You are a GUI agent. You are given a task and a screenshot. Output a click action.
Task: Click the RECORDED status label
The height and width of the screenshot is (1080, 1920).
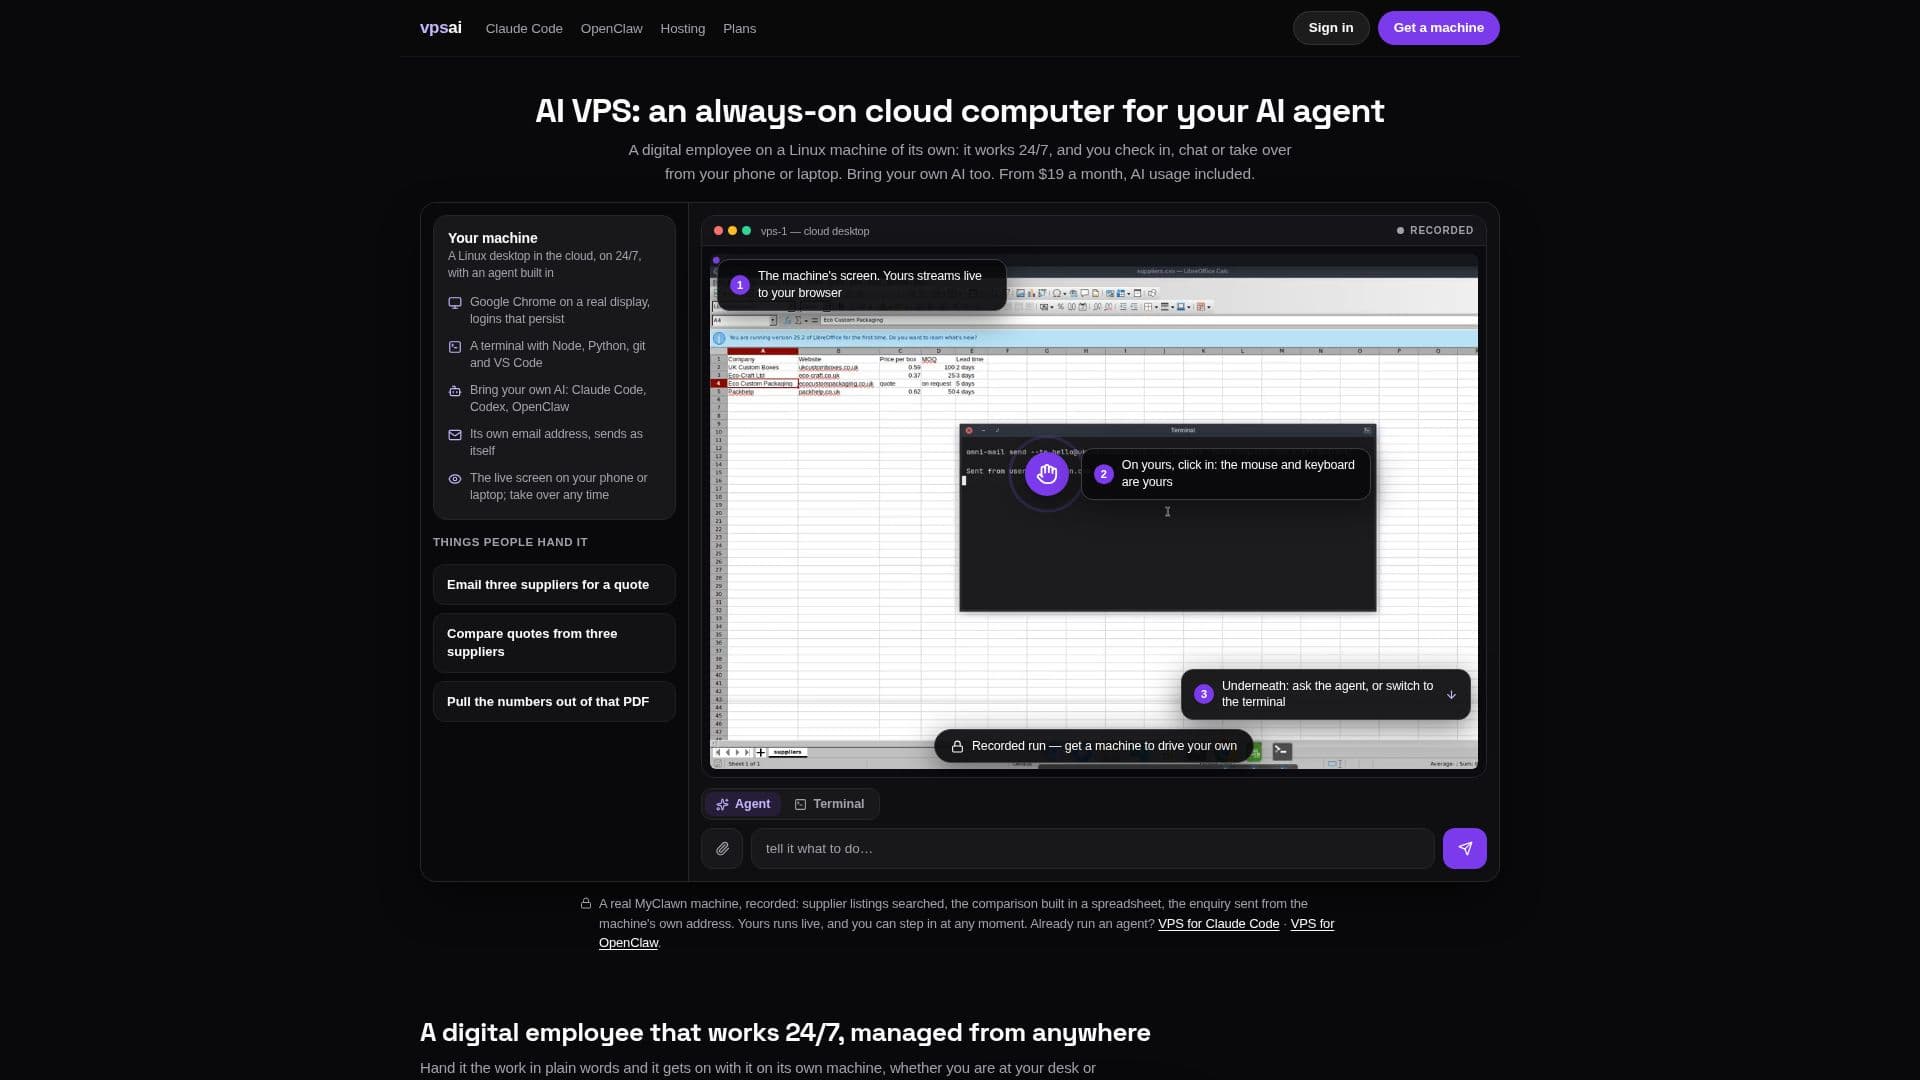tap(1435, 231)
